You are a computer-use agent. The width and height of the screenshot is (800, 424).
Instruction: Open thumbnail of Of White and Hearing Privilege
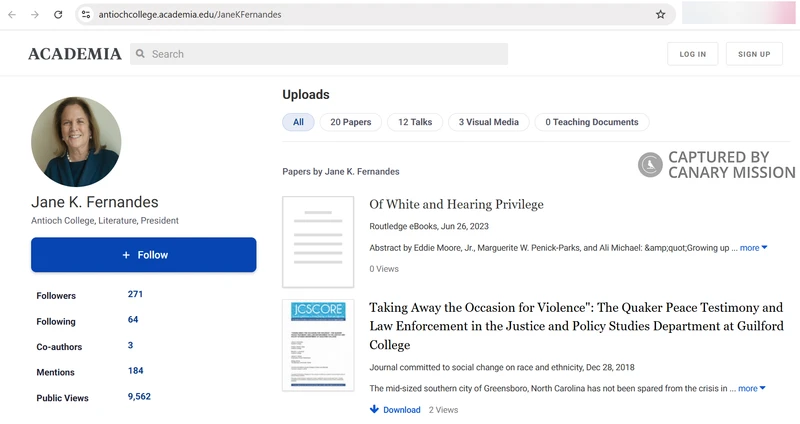tap(318, 242)
